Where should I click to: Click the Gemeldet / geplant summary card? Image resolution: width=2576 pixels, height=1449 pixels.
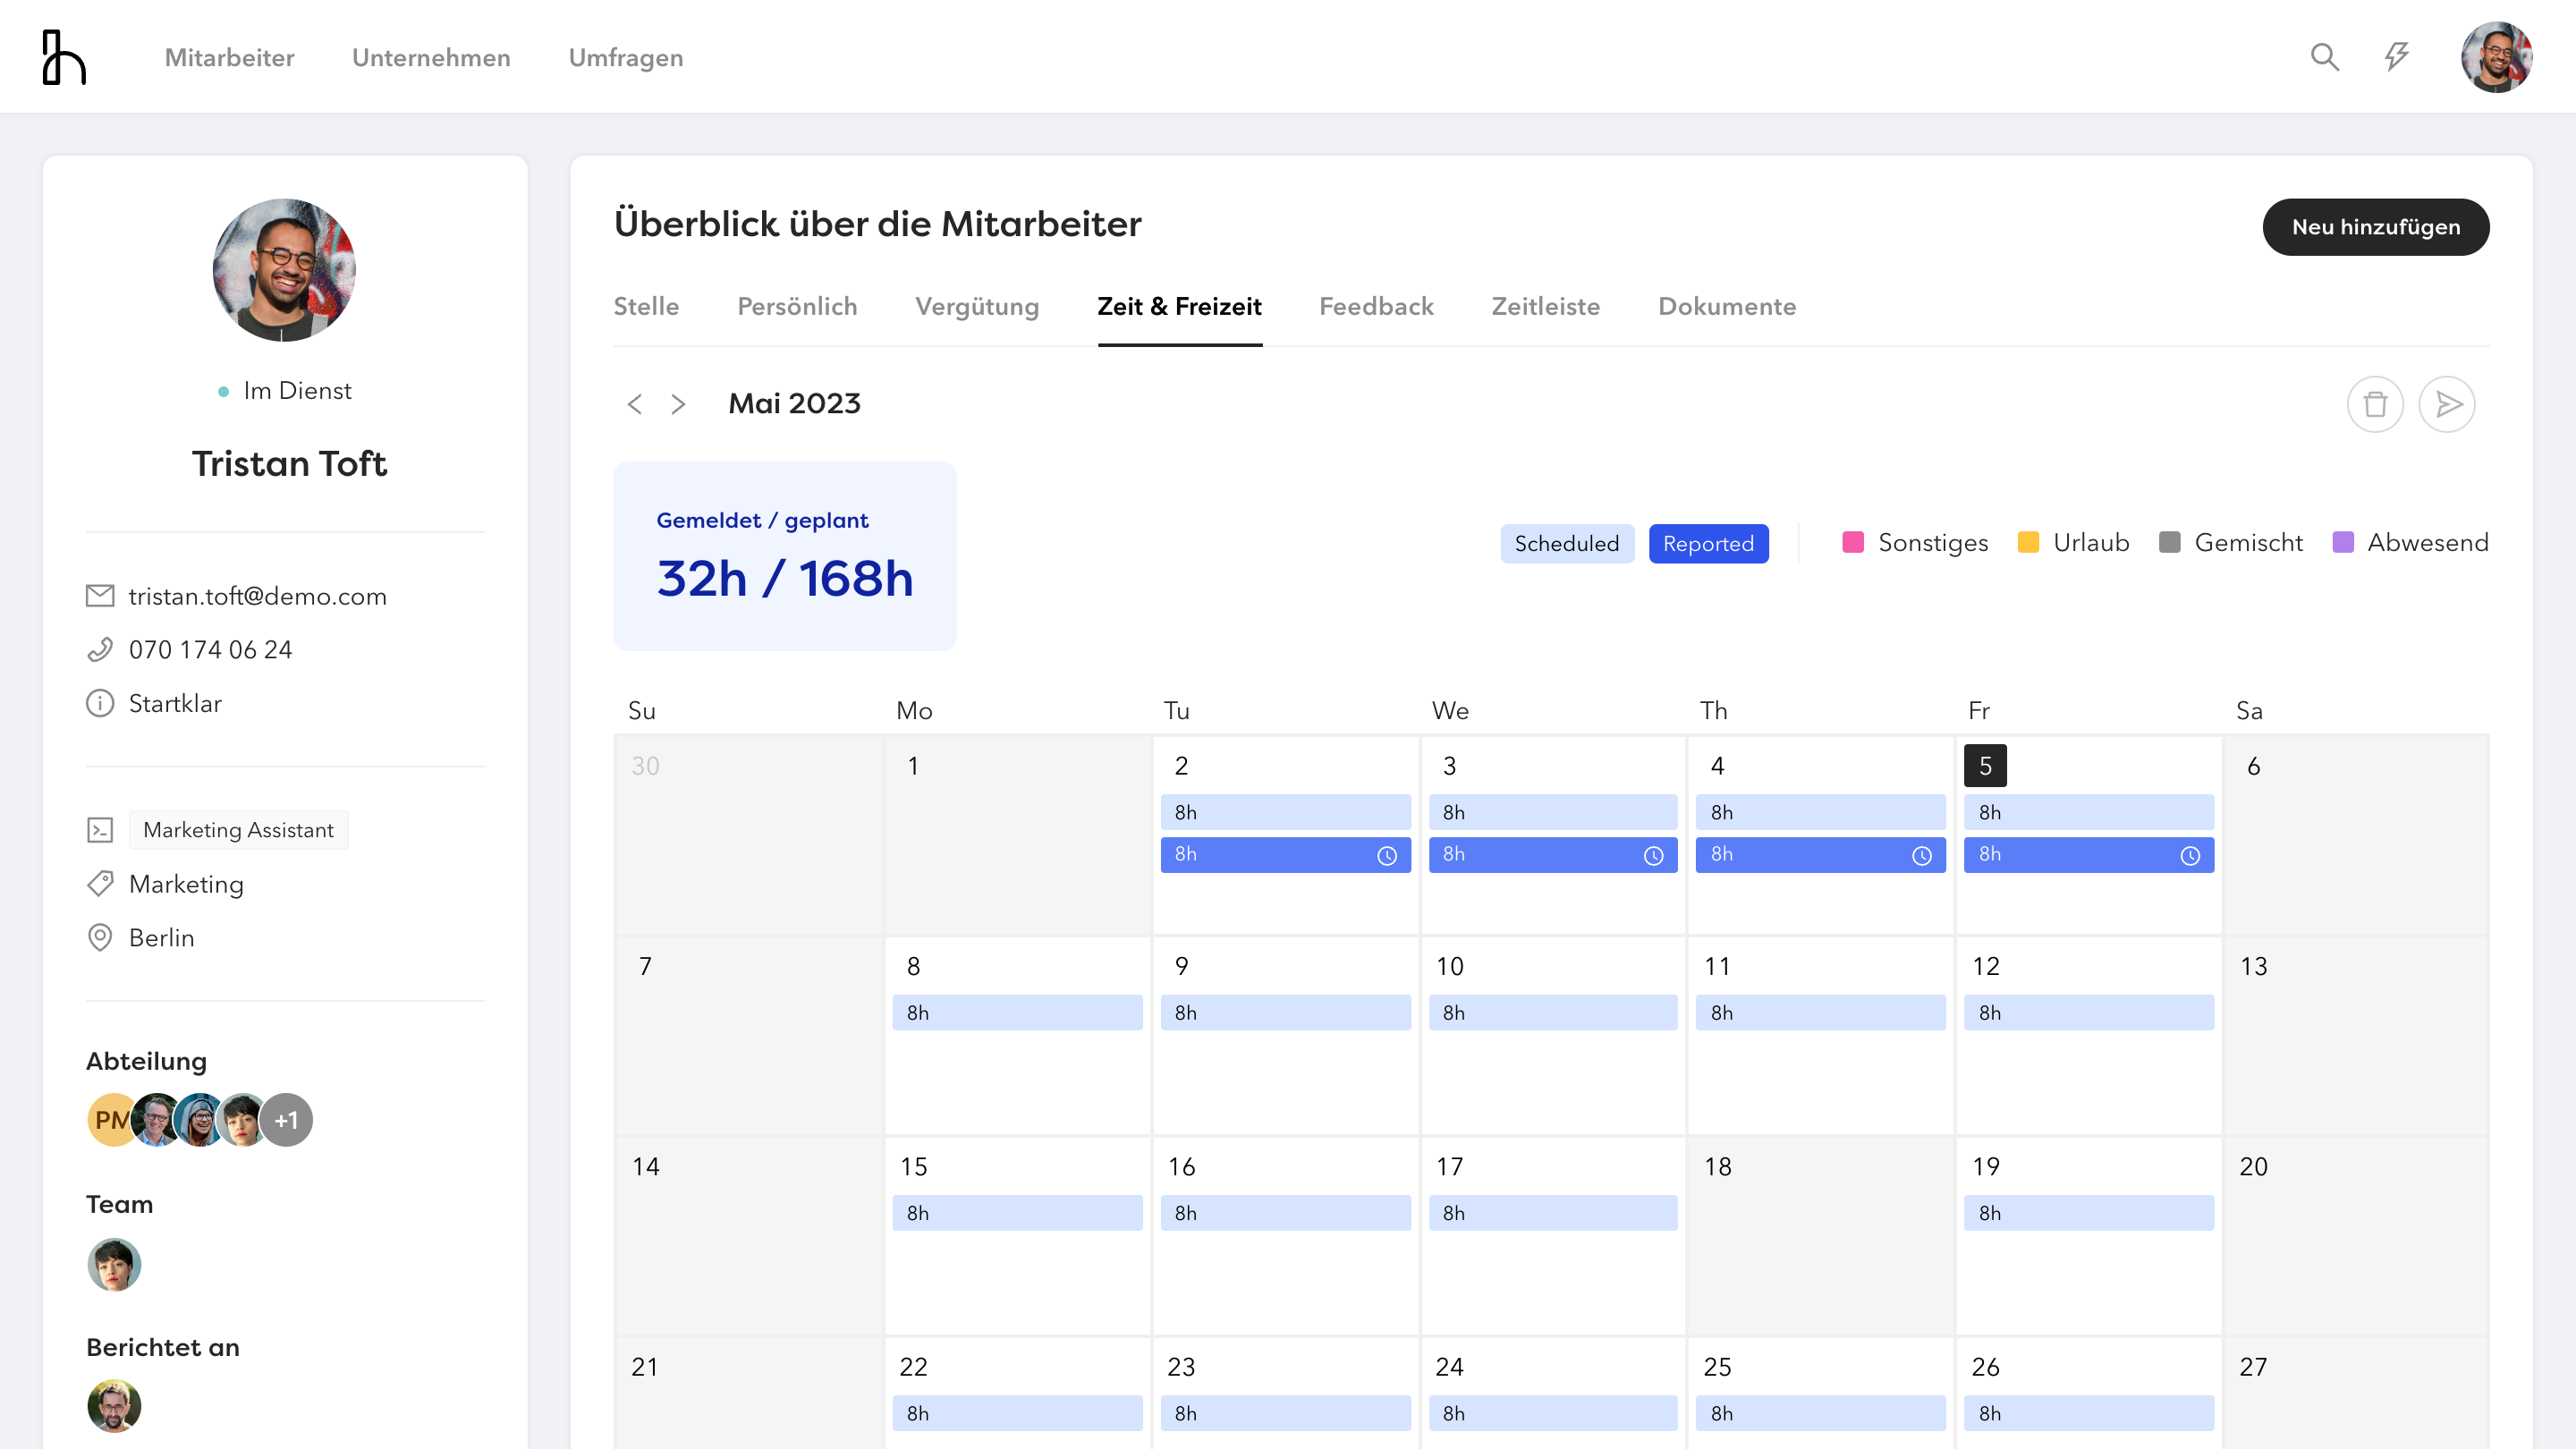point(785,556)
